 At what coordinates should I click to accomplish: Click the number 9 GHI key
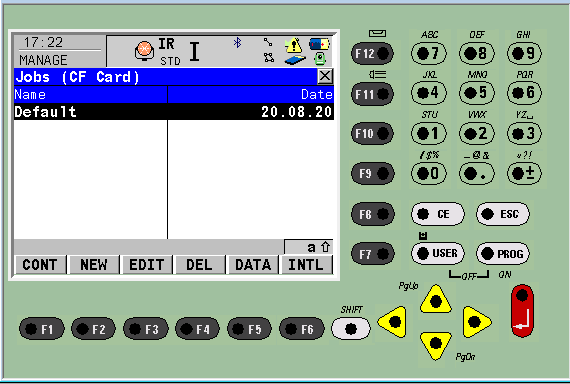524,53
